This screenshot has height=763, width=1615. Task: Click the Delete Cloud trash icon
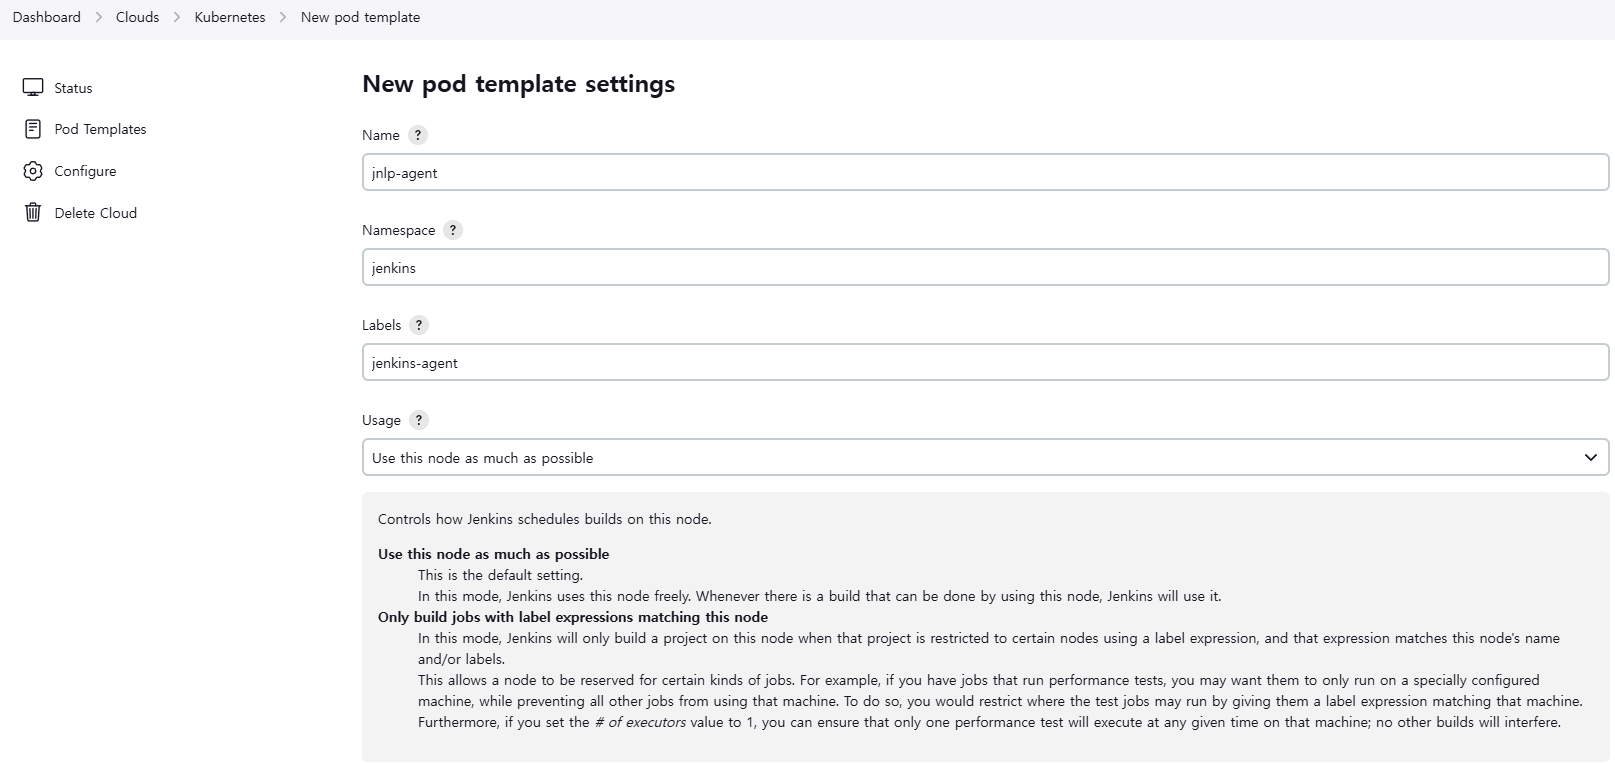33,212
